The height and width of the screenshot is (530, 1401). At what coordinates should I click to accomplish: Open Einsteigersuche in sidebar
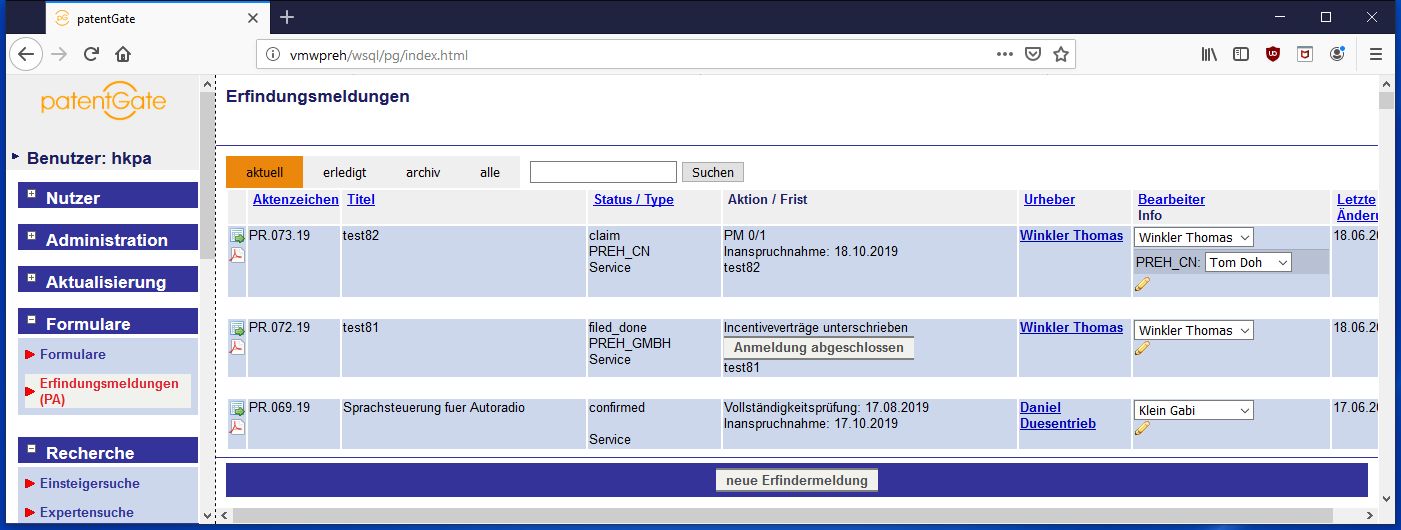pyautogui.click(x=89, y=483)
